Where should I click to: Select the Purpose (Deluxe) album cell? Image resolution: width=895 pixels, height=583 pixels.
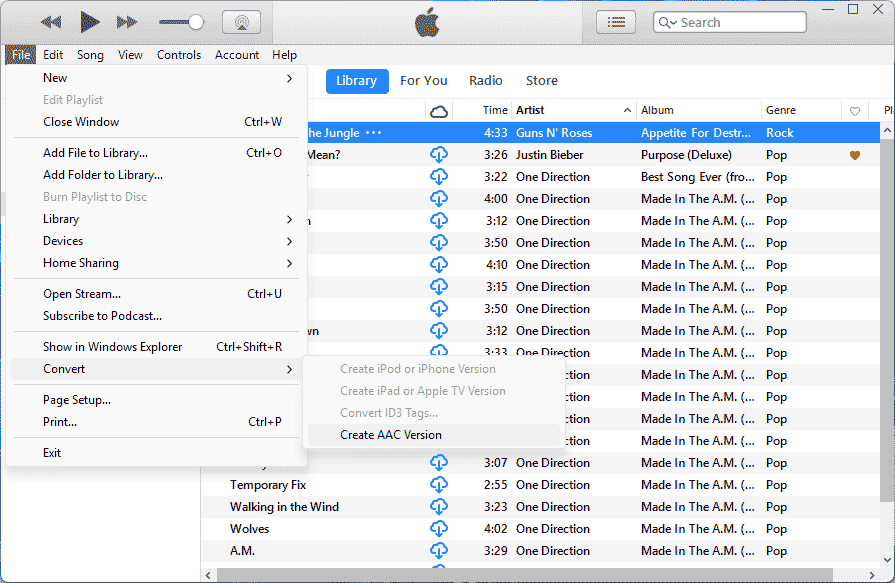click(686, 155)
